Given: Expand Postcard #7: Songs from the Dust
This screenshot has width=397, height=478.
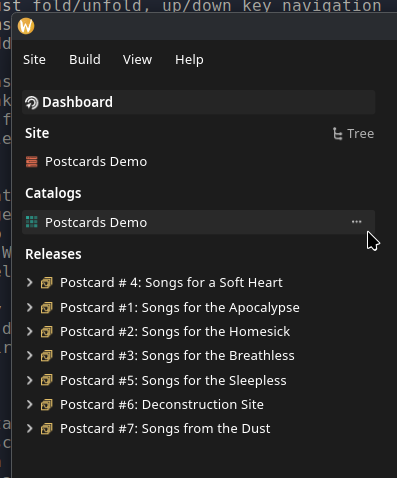Looking at the screenshot, I should [29, 428].
